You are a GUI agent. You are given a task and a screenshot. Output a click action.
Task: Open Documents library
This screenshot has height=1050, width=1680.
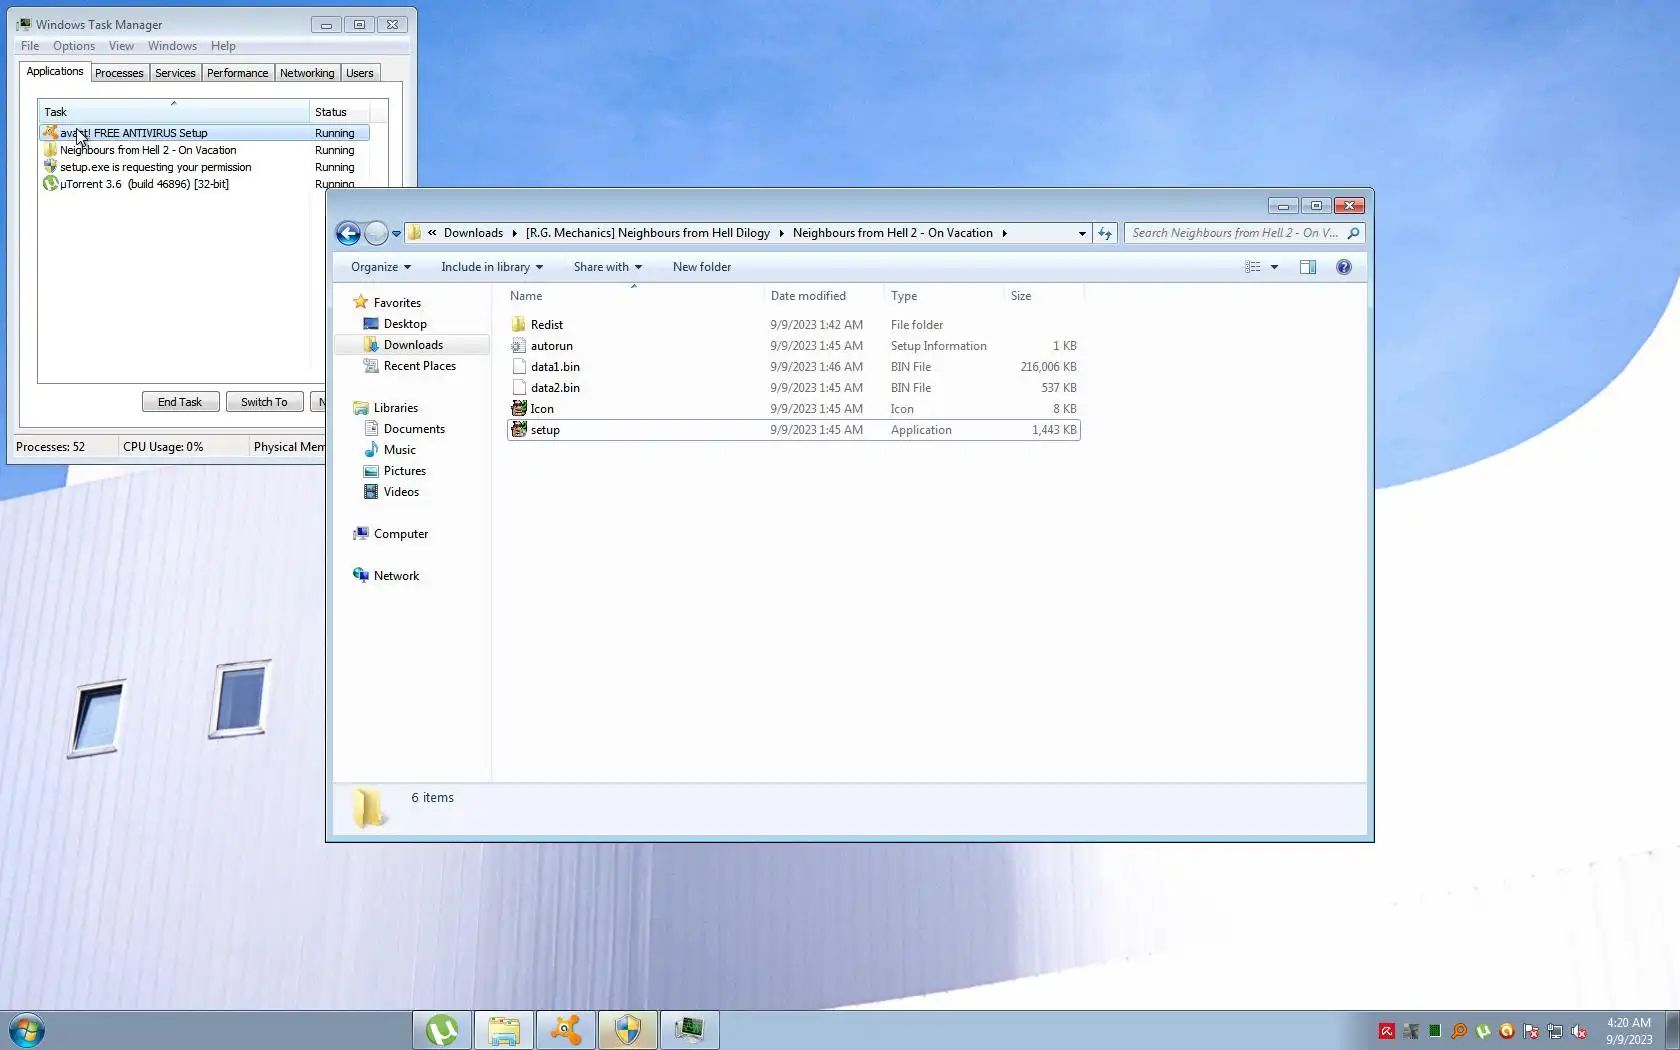[x=414, y=429]
